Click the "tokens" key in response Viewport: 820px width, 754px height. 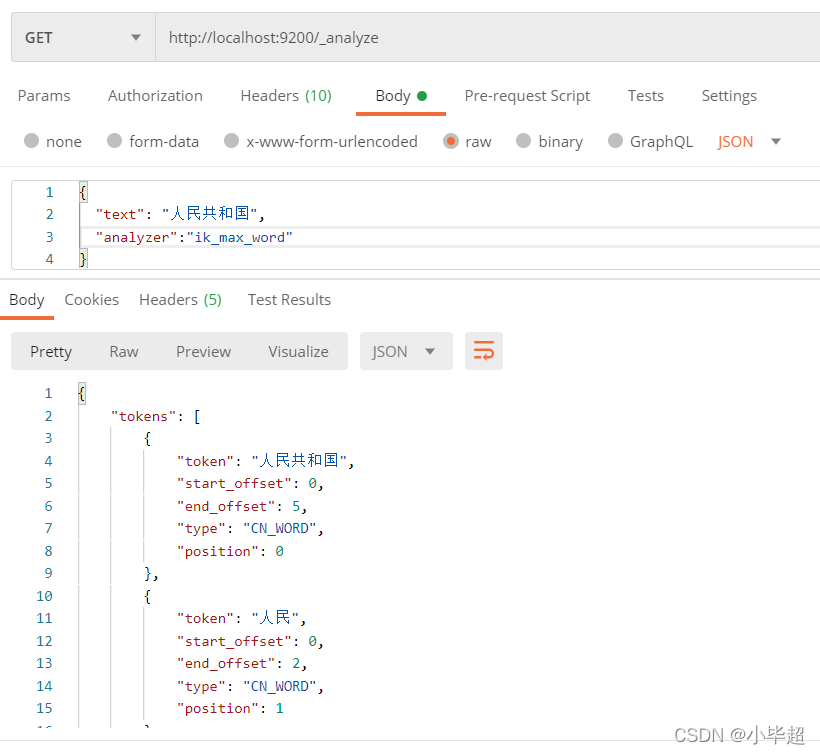tap(143, 416)
